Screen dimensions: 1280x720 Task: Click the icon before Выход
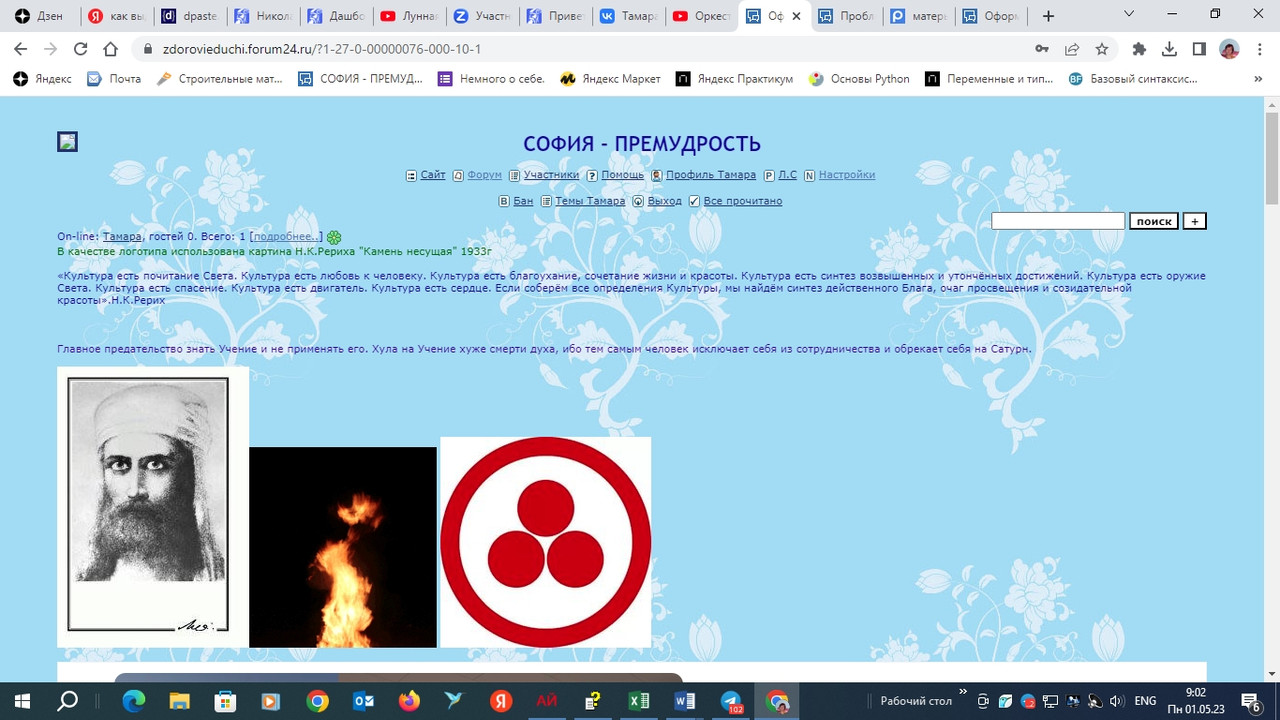(x=638, y=201)
